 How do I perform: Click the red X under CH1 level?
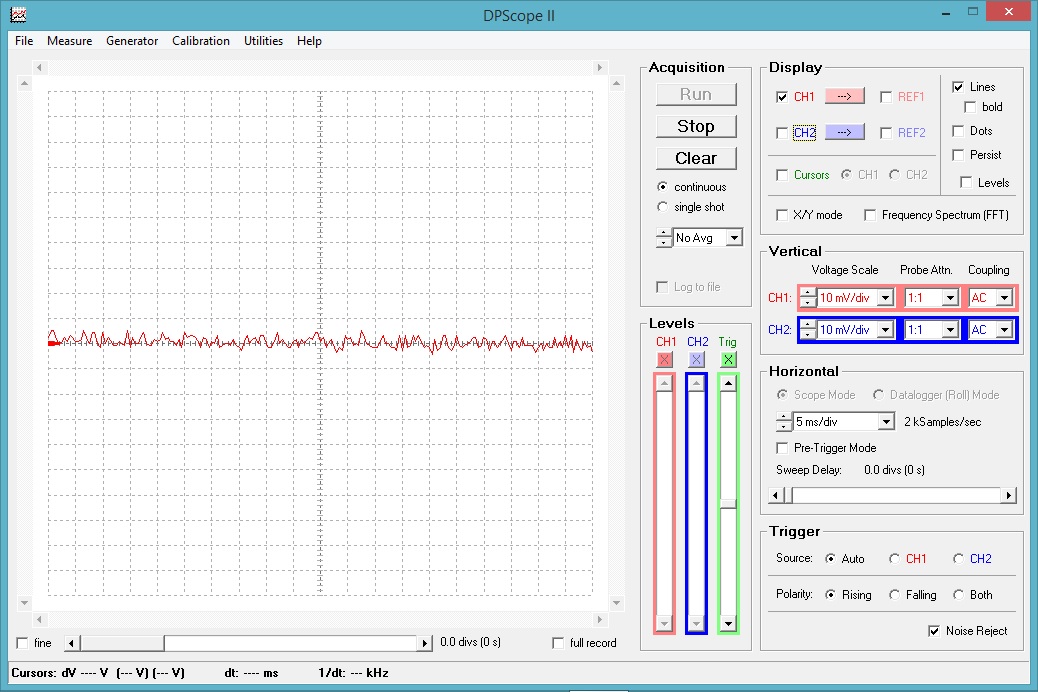coord(665,360)
